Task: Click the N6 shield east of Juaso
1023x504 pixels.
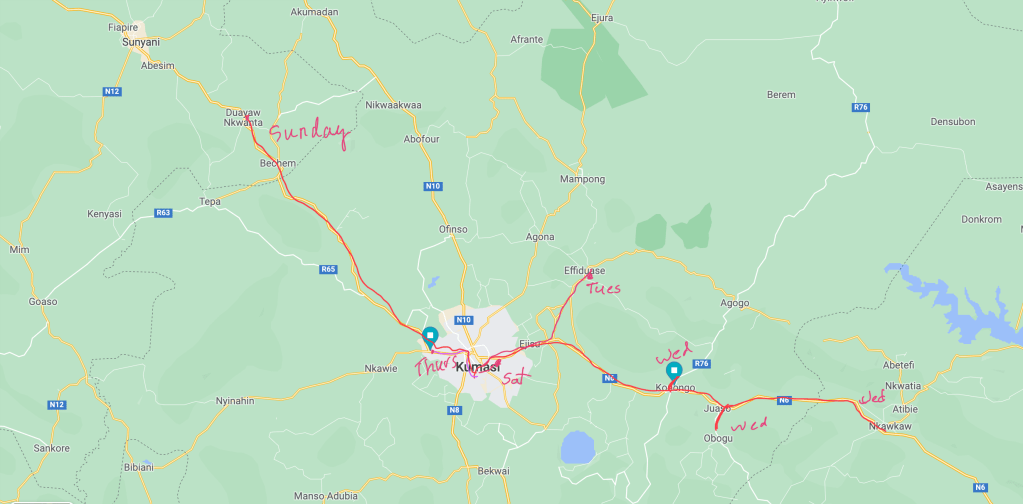Action: pos(784,400)
